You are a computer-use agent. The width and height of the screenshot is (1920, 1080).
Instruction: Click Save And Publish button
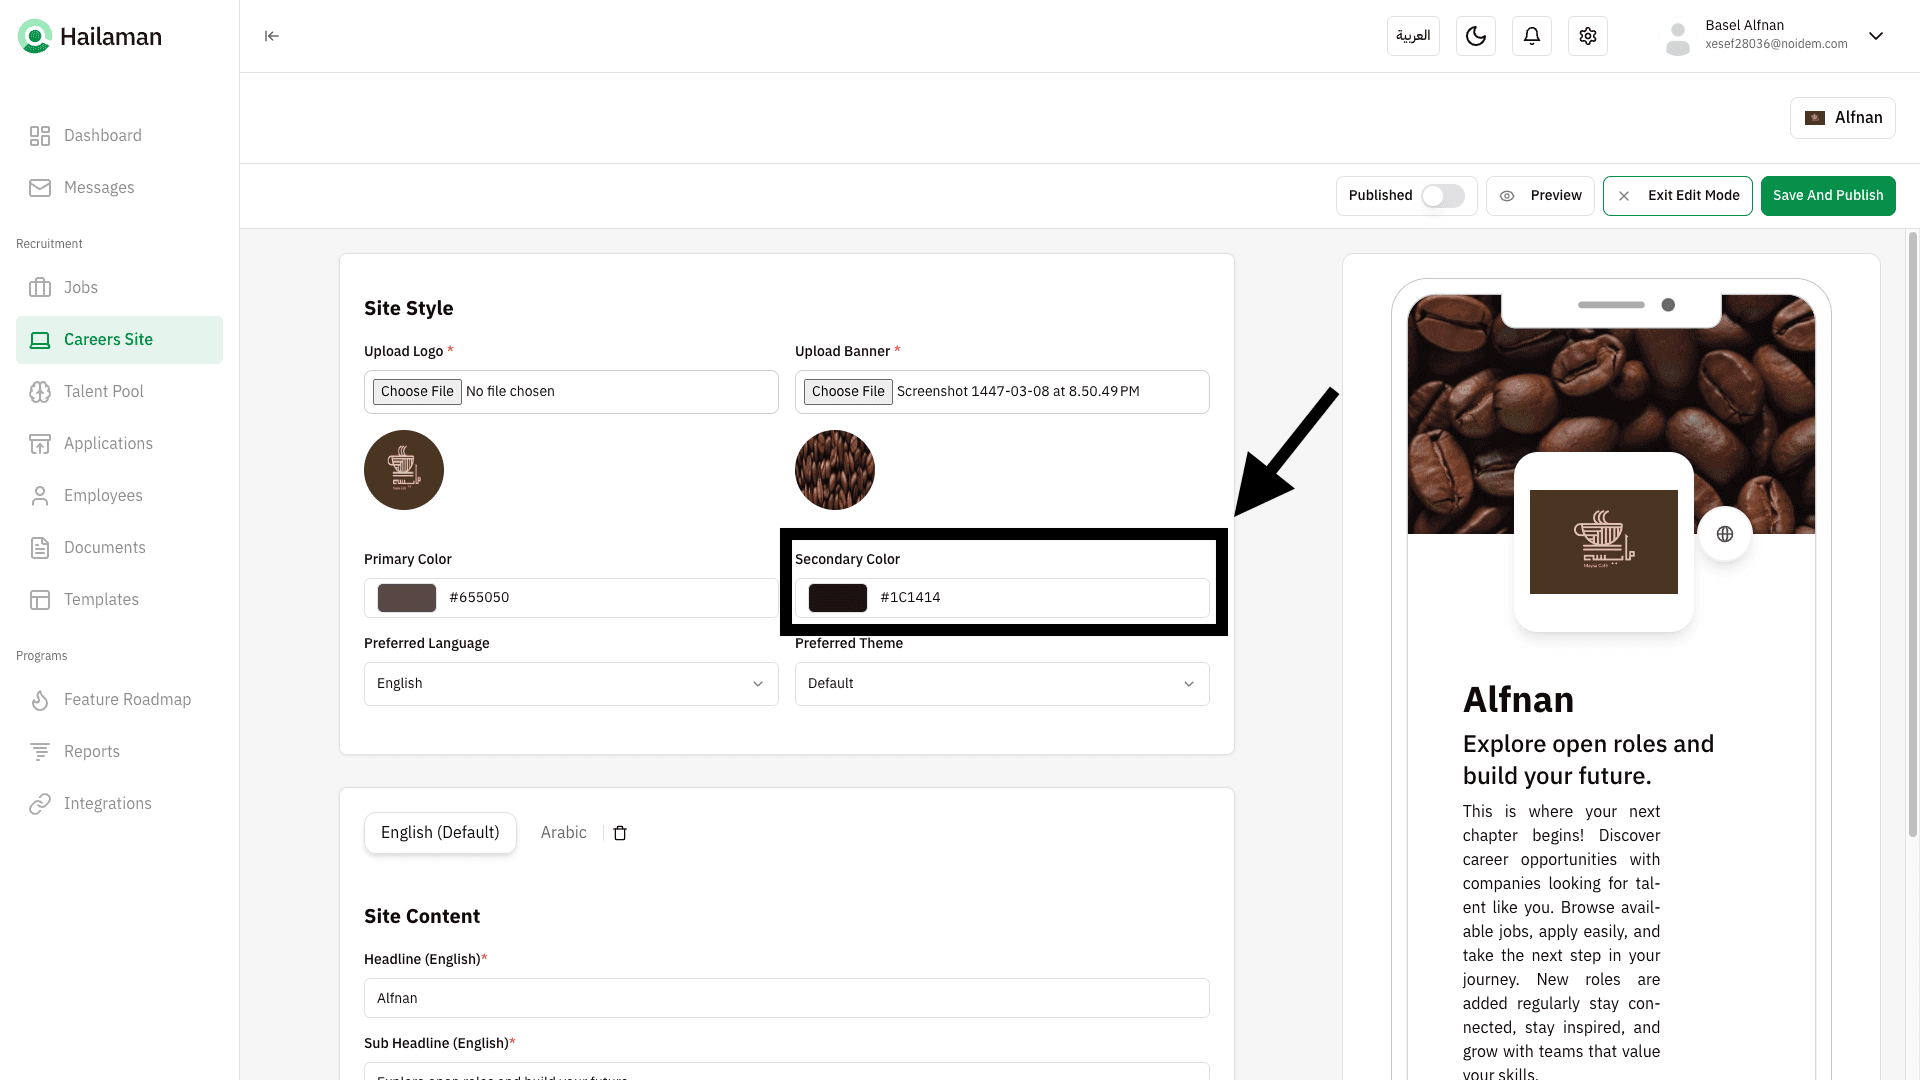click(x=1827, y=196)
